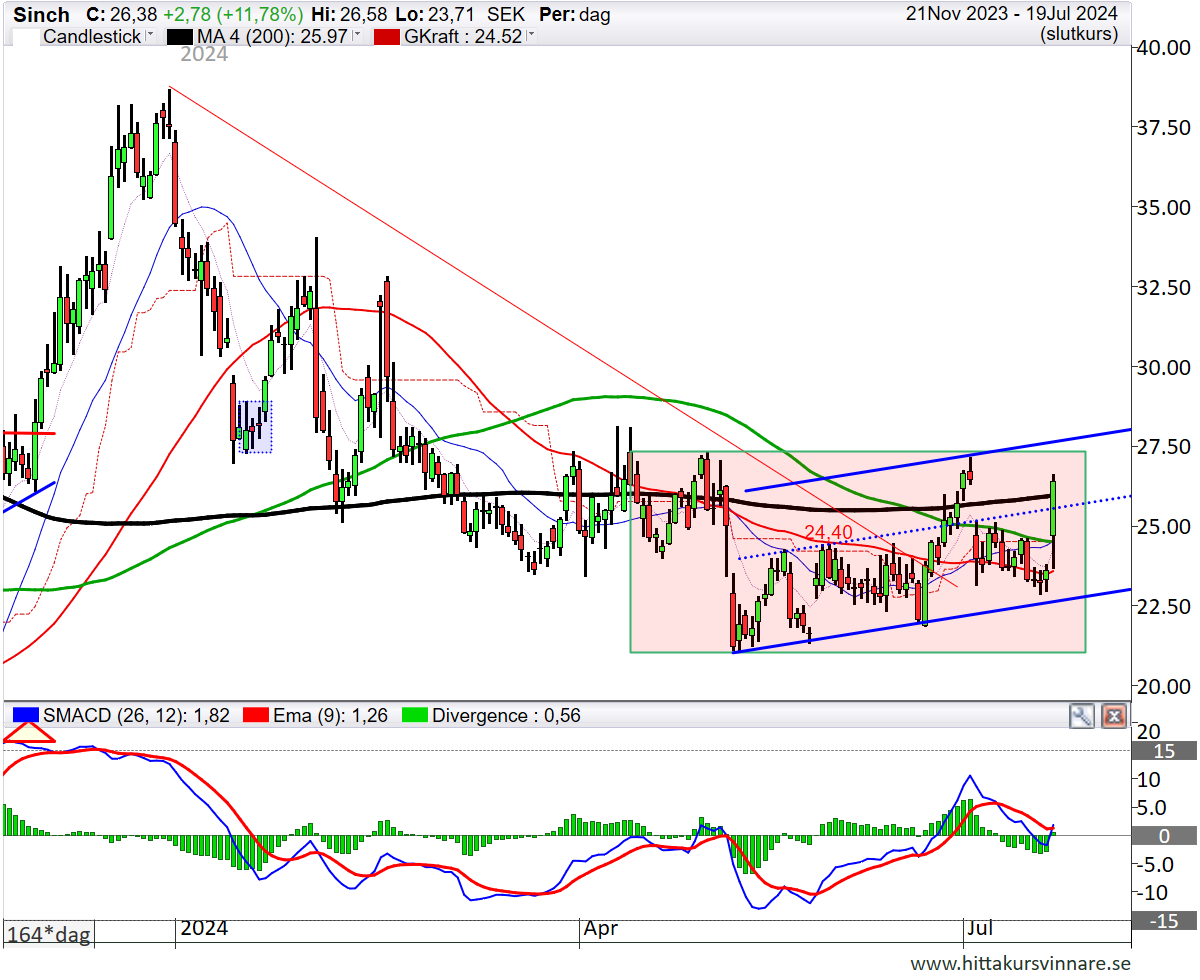Click the date range 21Nov 2023 - 19Jul 2024
The height and width of the screenshot is (980, 1200).
[1012, 14]
